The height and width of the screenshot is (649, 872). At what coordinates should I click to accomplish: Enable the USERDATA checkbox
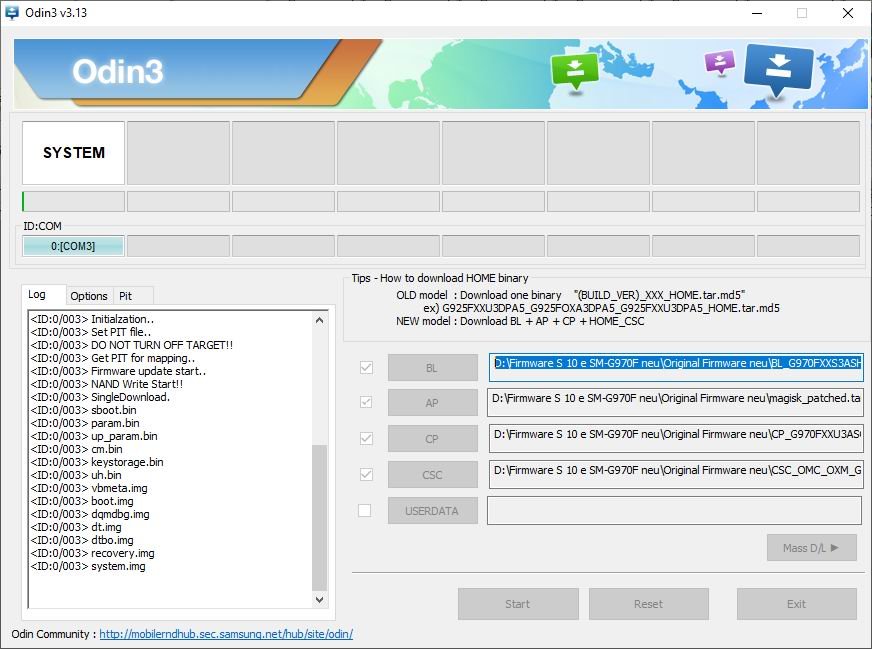pos(364,511)
